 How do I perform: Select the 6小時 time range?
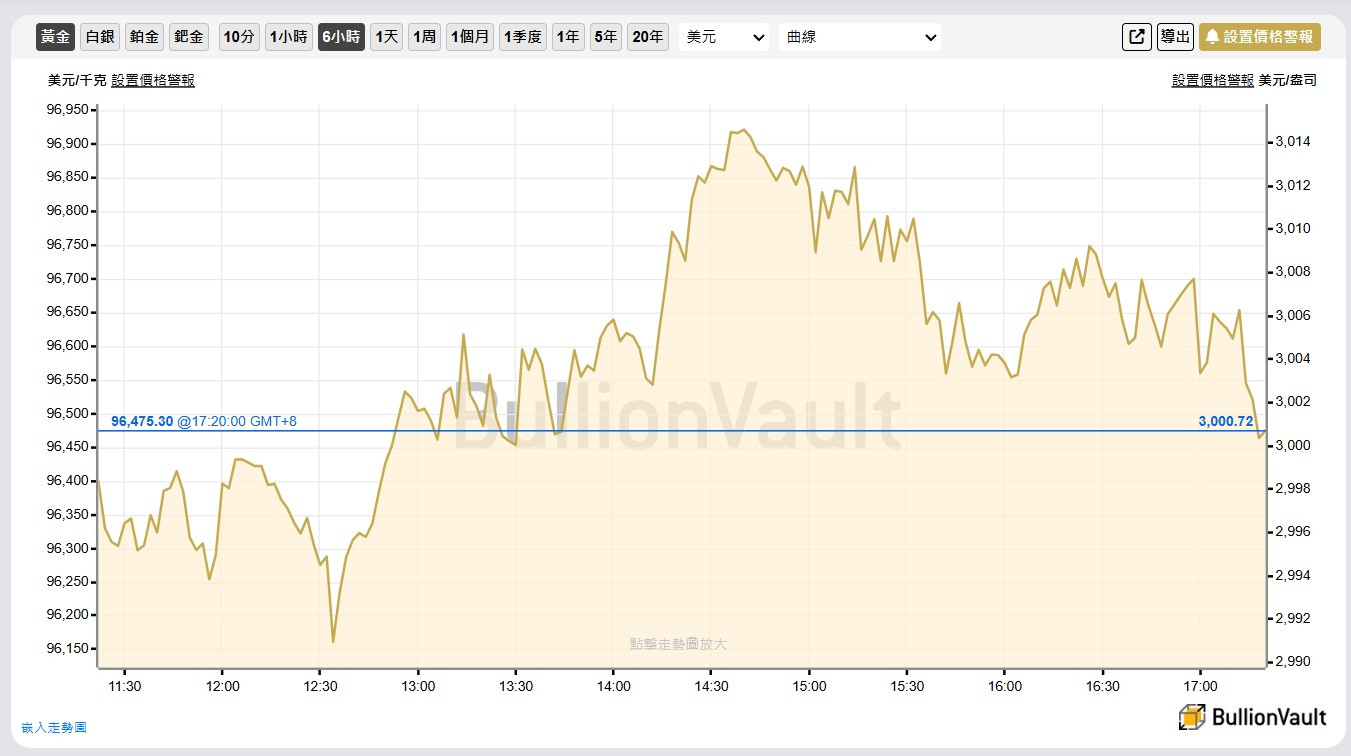[341, 37]
